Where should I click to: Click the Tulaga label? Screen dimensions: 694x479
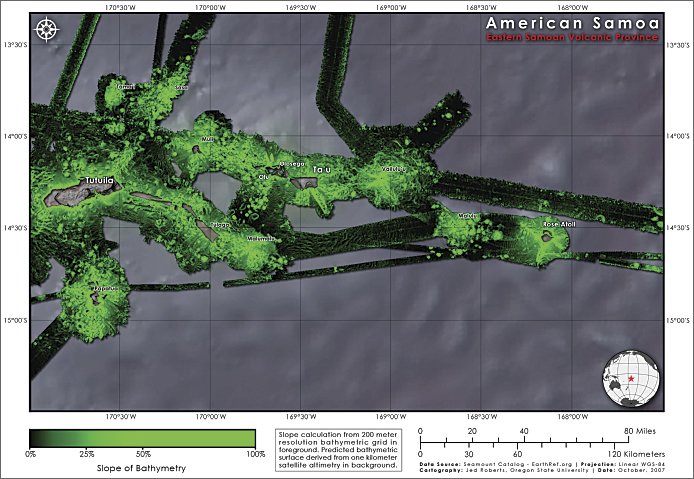pos(220,225)
